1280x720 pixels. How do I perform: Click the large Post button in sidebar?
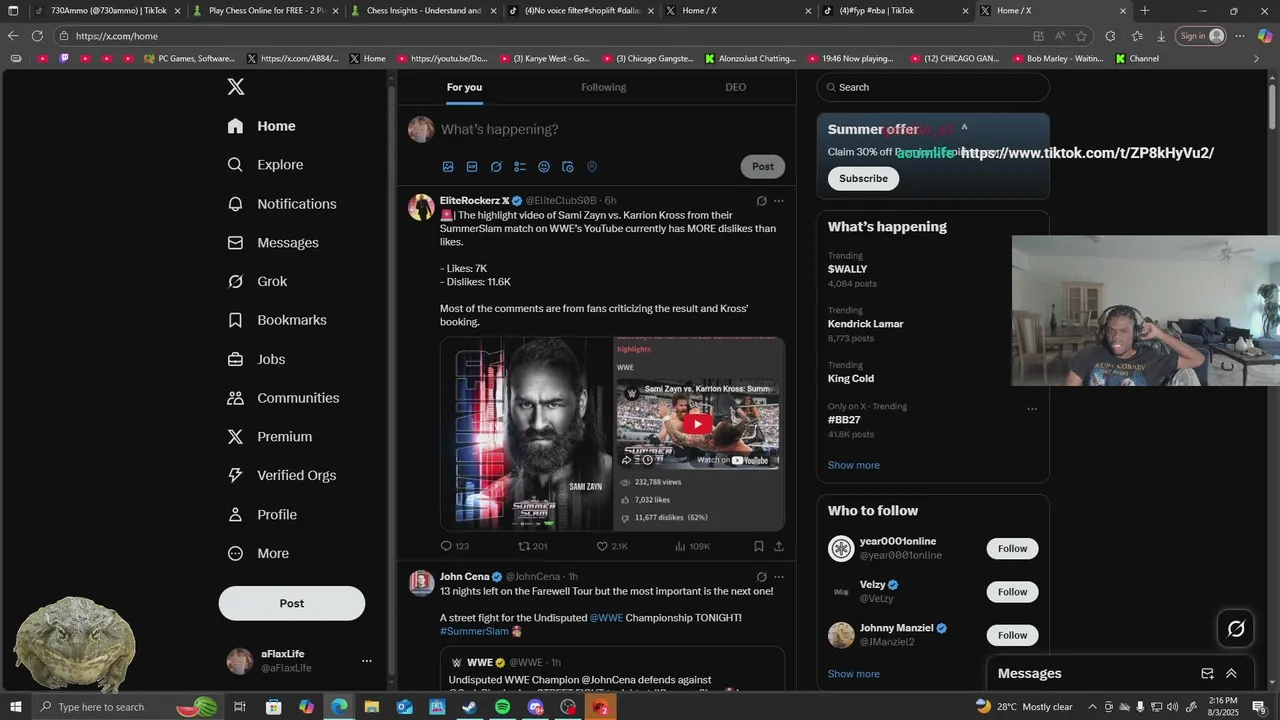point(292,604)
